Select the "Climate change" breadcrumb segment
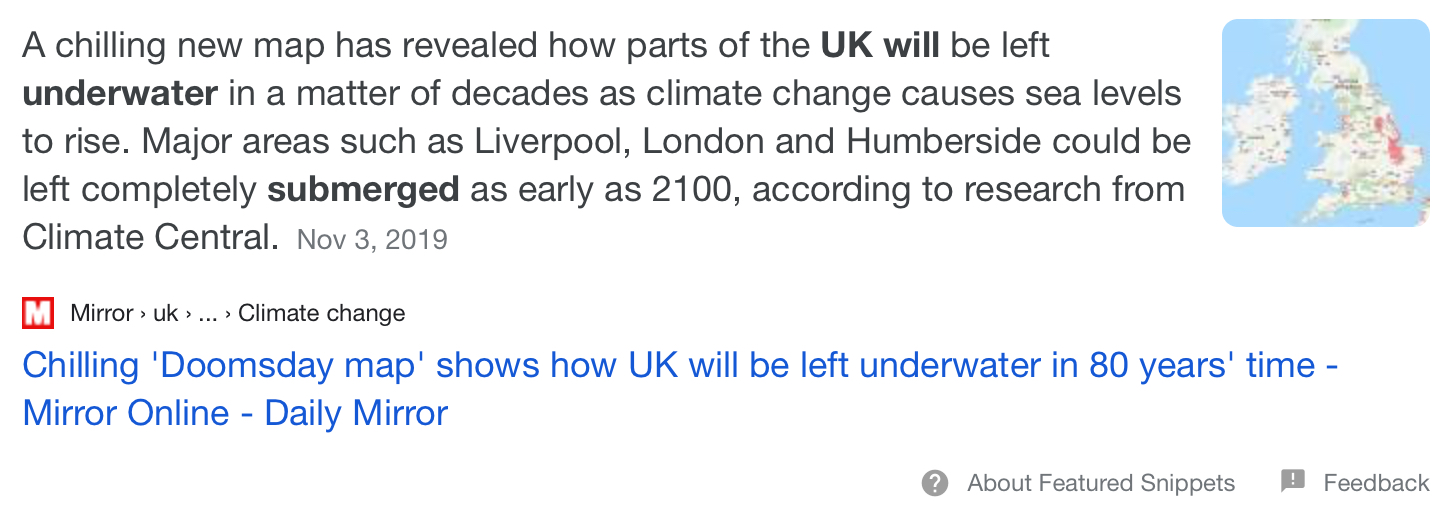This screenshot has height=527, width=1455. tap(321, 314)
